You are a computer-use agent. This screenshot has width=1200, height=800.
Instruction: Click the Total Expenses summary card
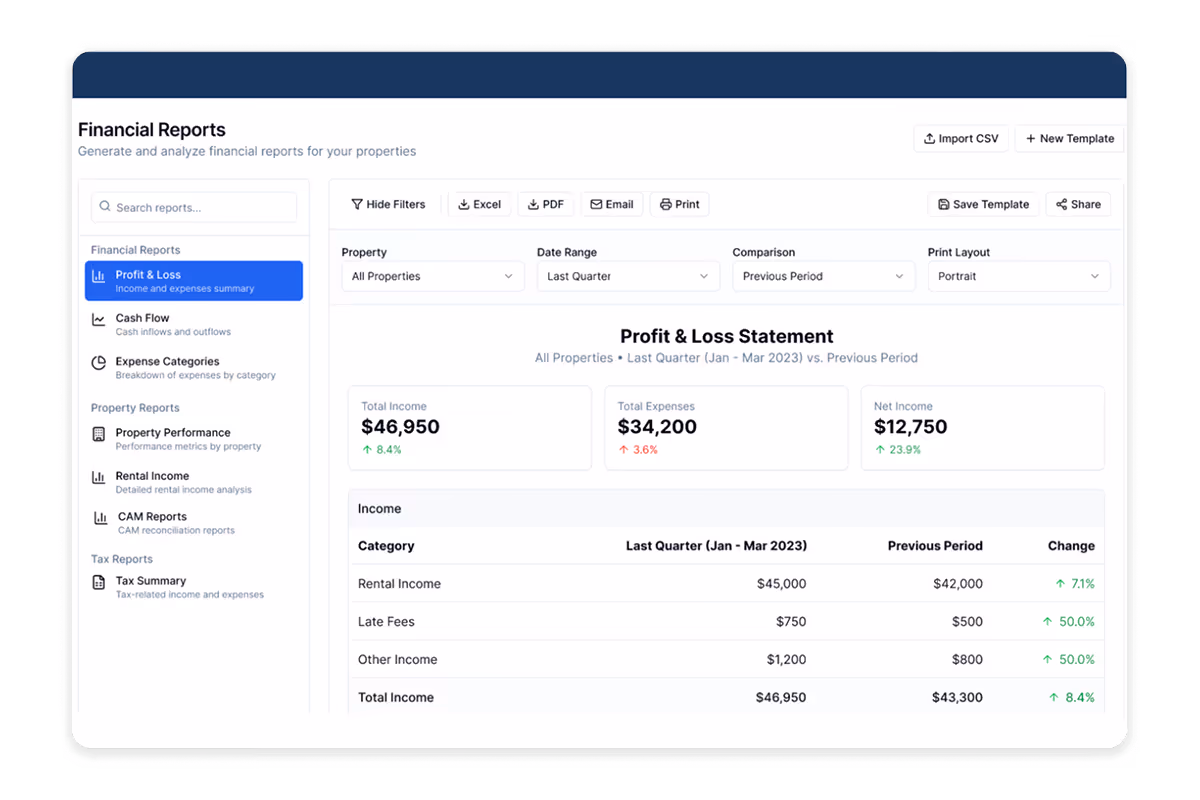point(726,428)
